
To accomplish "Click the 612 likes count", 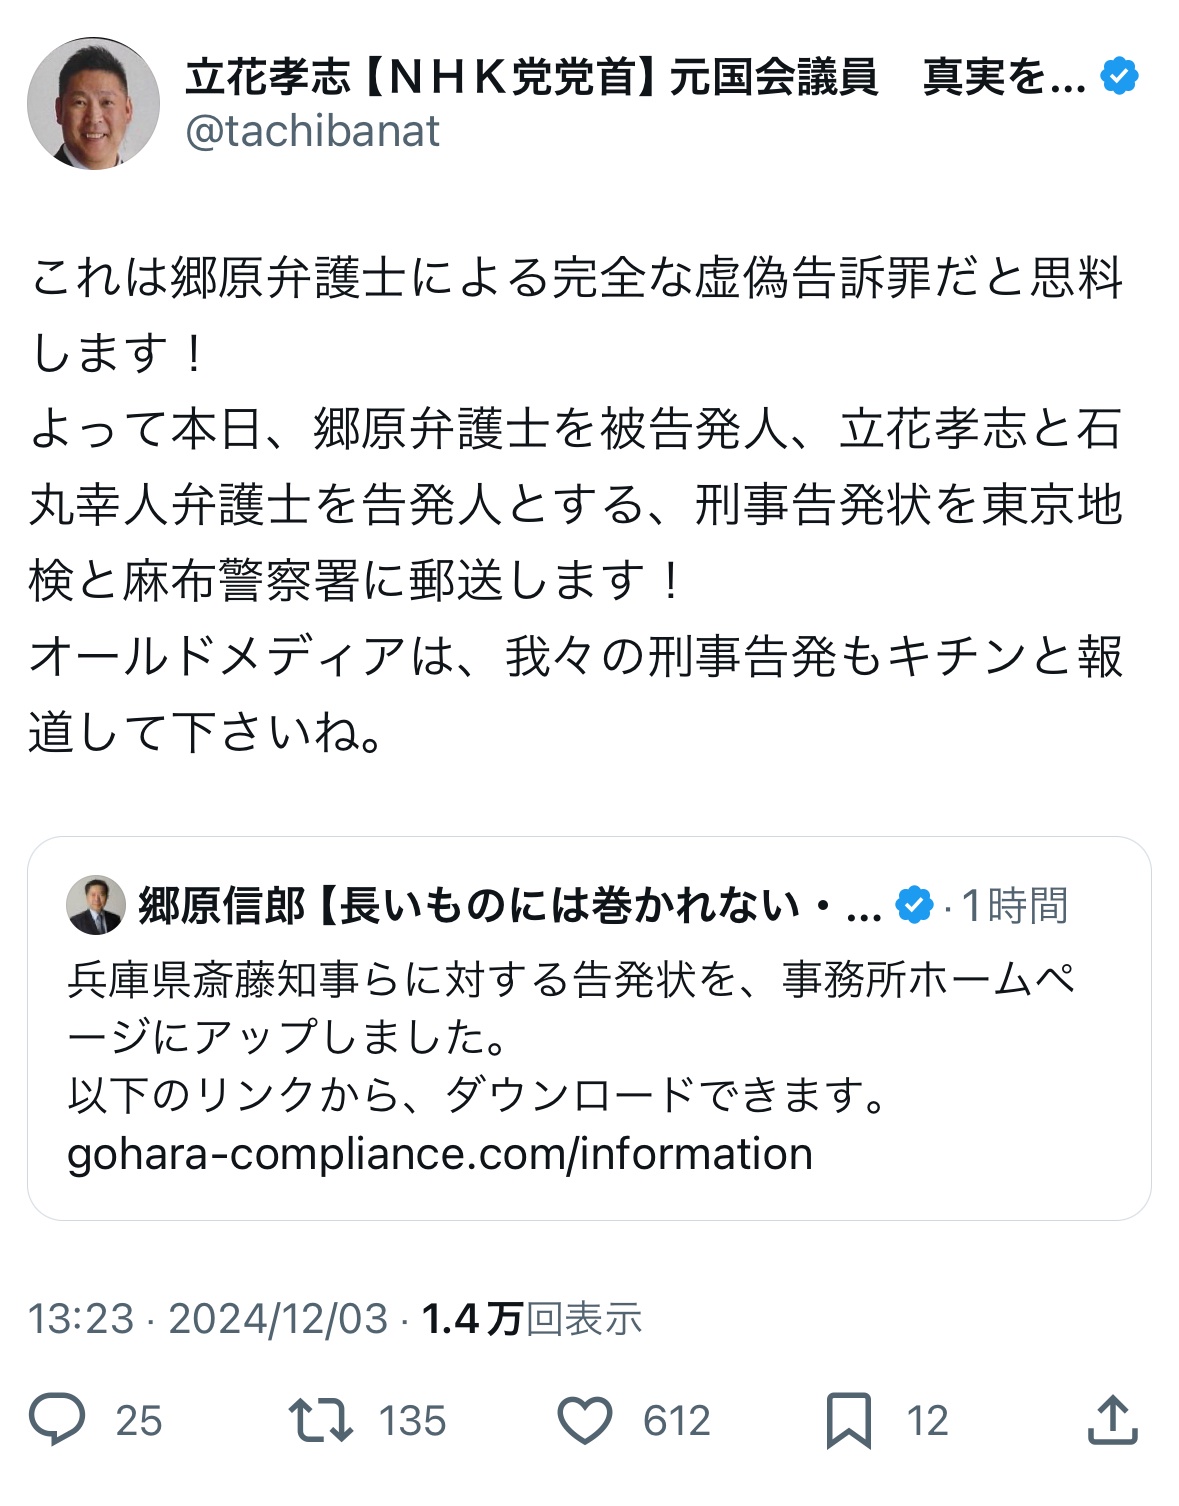I will [677, 1421].
